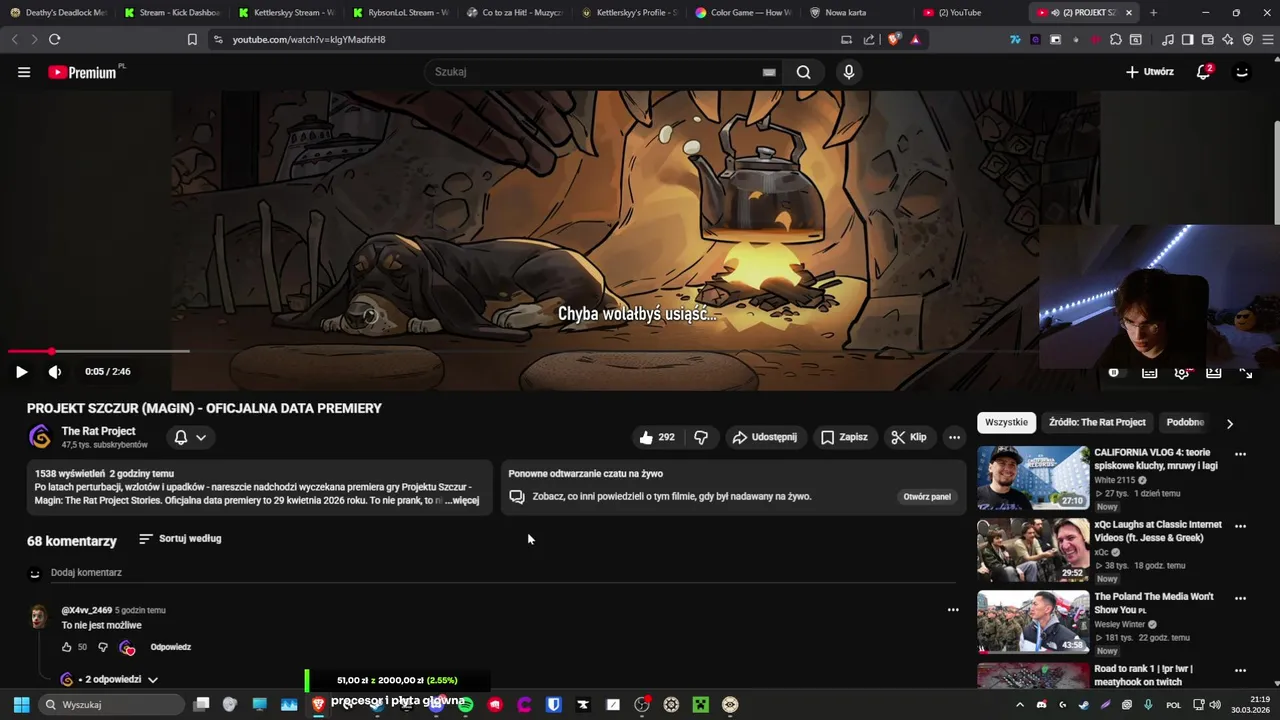Click the Utwórz create button
The width and height of the screenshot is (1280, 720).
tap(1150, 72)
